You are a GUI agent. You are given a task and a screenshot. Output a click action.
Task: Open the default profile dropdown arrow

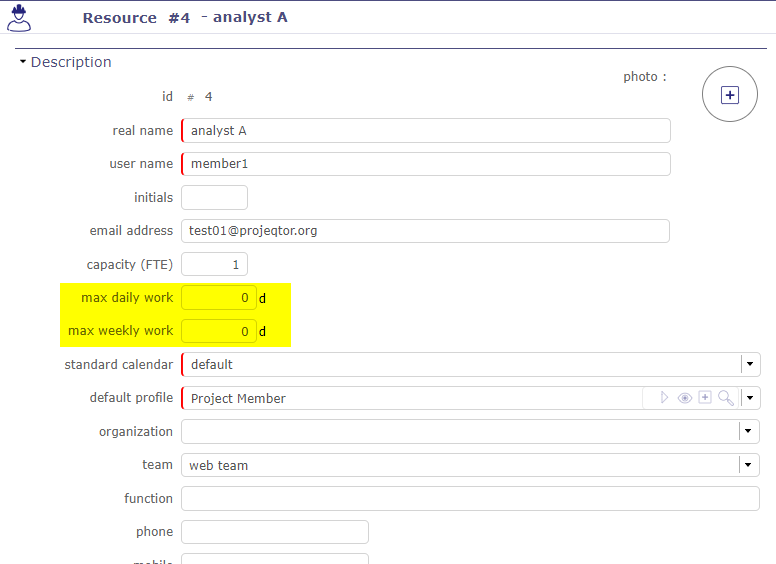pos(750,398)
